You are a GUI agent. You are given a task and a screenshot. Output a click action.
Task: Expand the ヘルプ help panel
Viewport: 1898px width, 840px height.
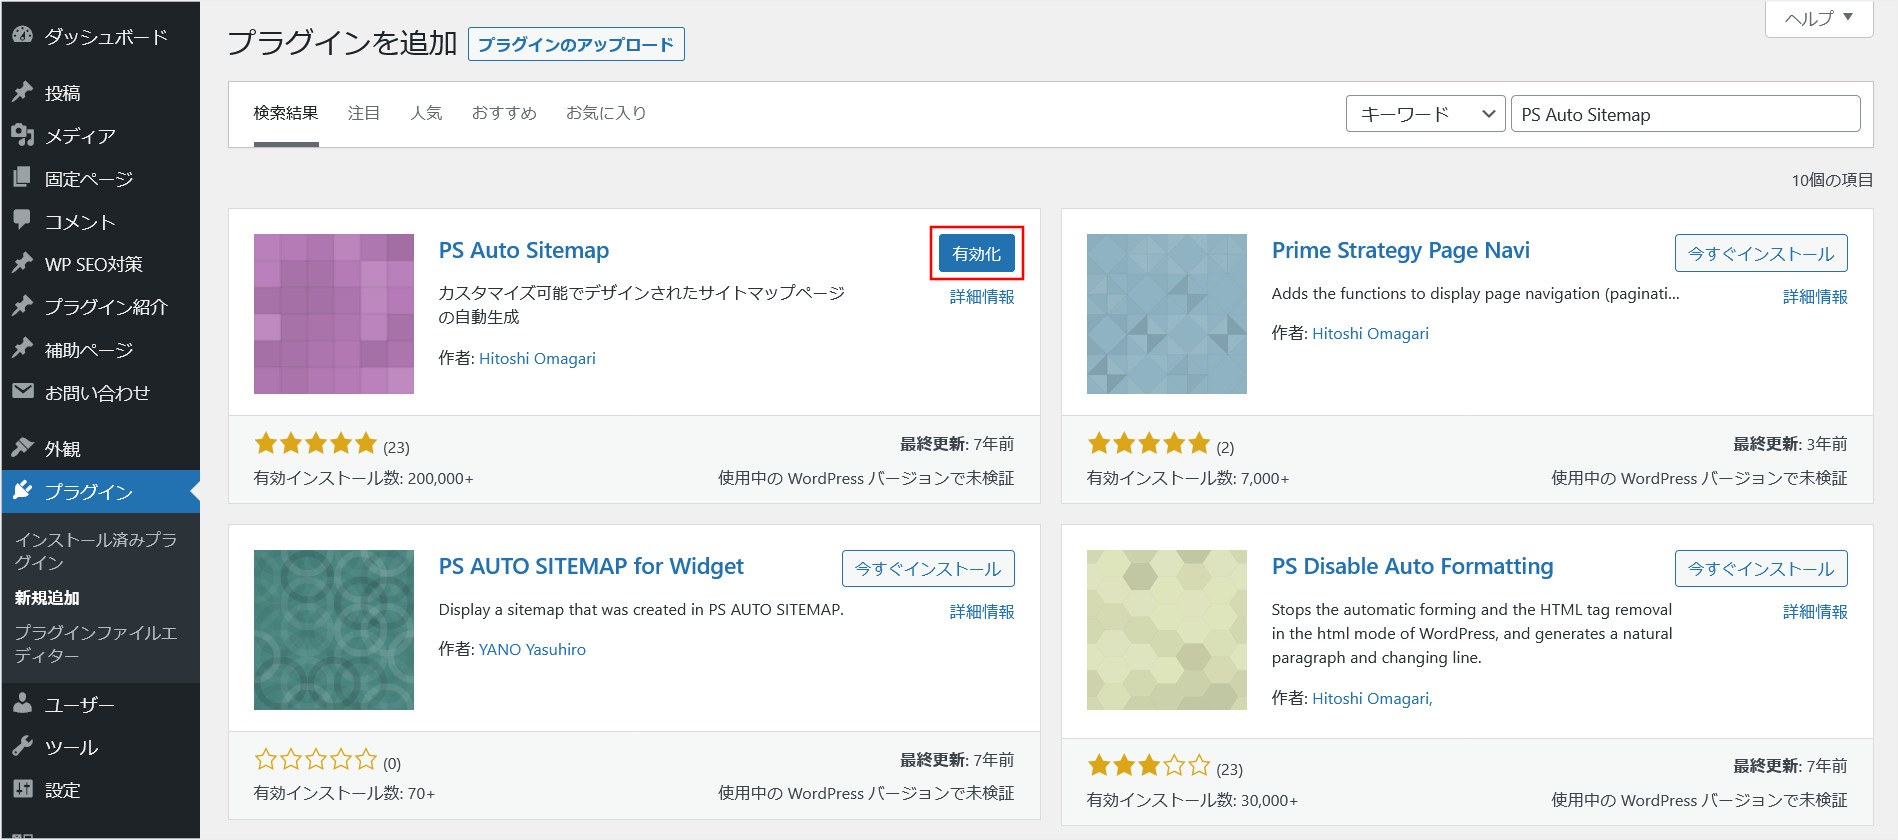point(1819,18)
